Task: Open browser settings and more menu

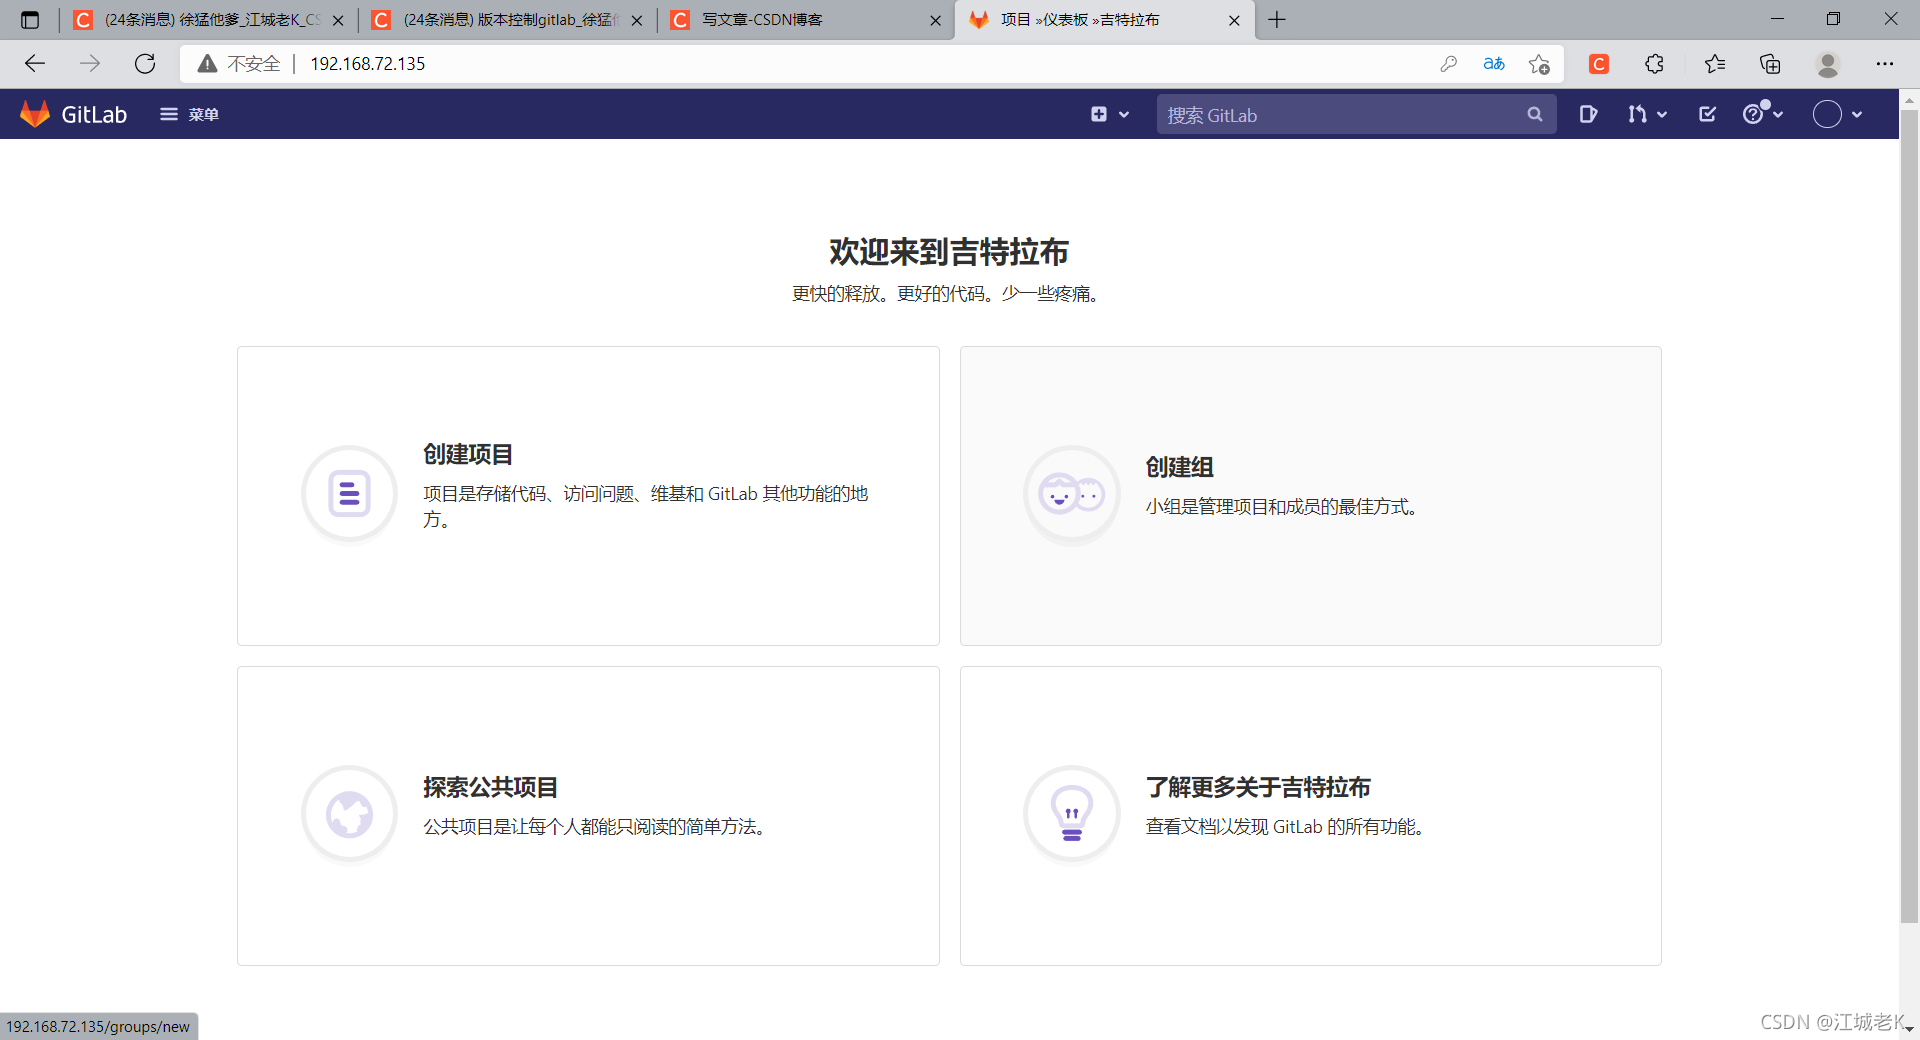Action: (x=1885, y=64)
